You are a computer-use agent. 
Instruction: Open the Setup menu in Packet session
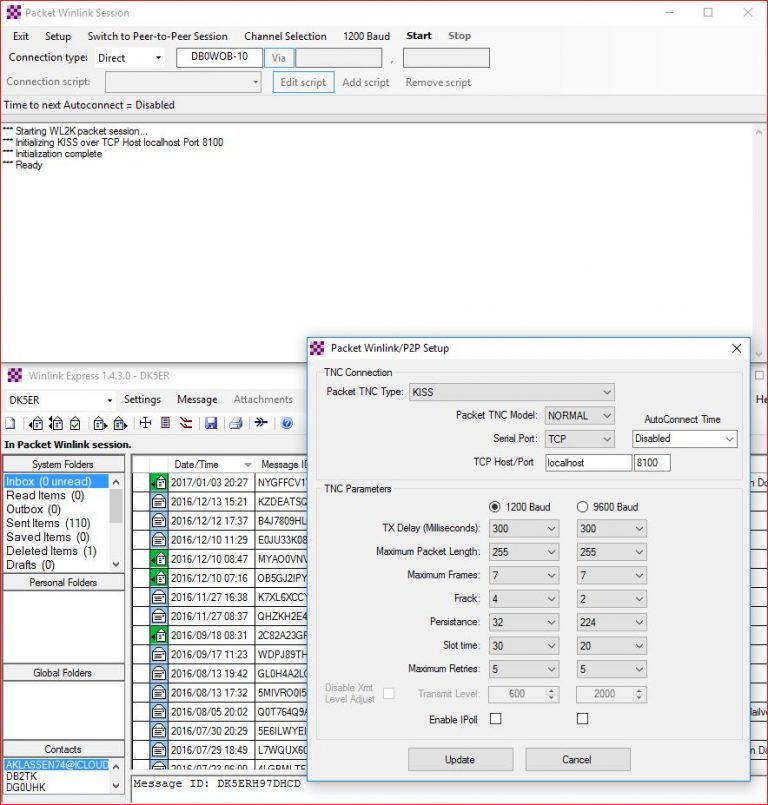click(x=58, y=36)
